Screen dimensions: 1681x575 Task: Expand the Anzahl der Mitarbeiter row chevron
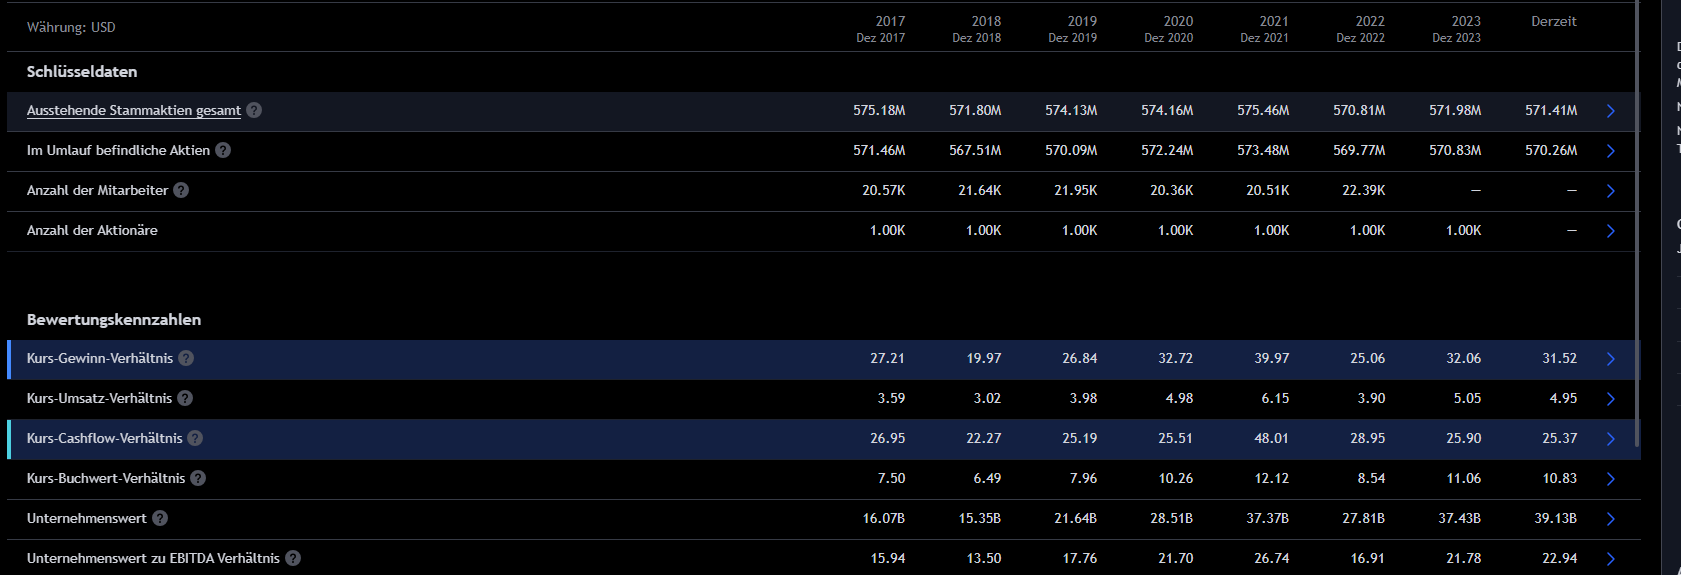point(1610,191)
